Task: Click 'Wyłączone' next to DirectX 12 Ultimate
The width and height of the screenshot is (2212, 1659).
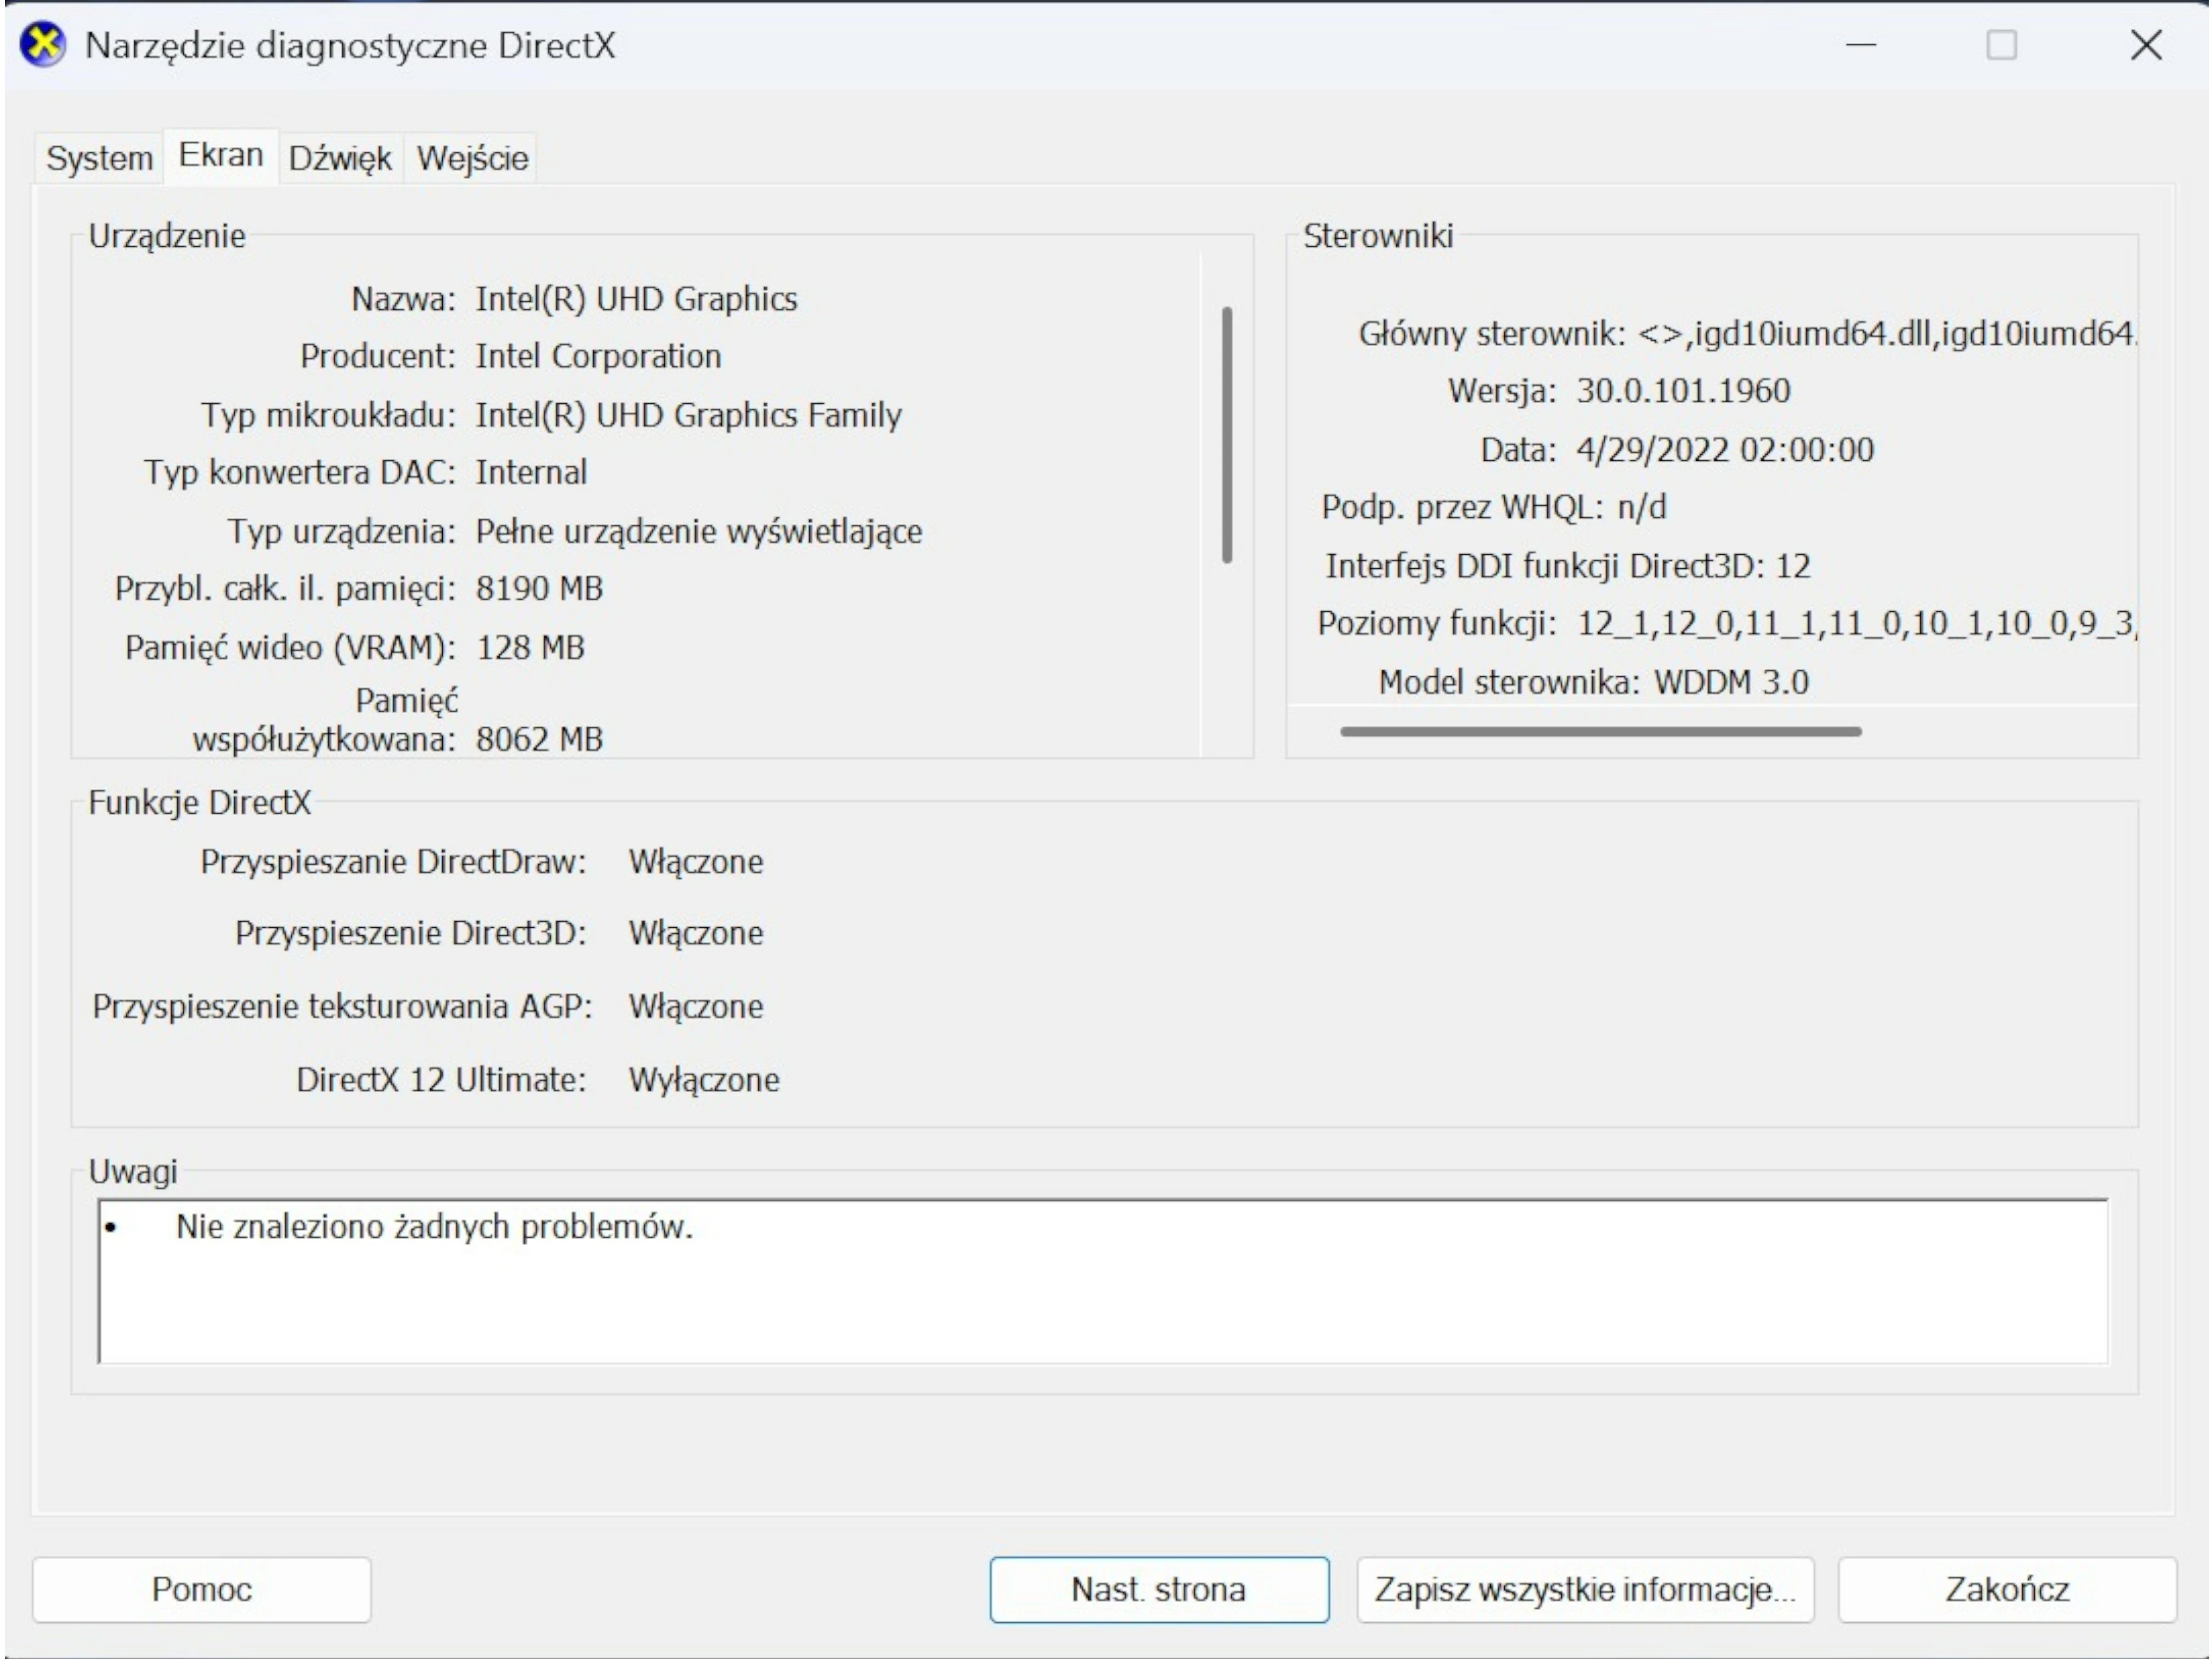Action: pos(704,1080)
